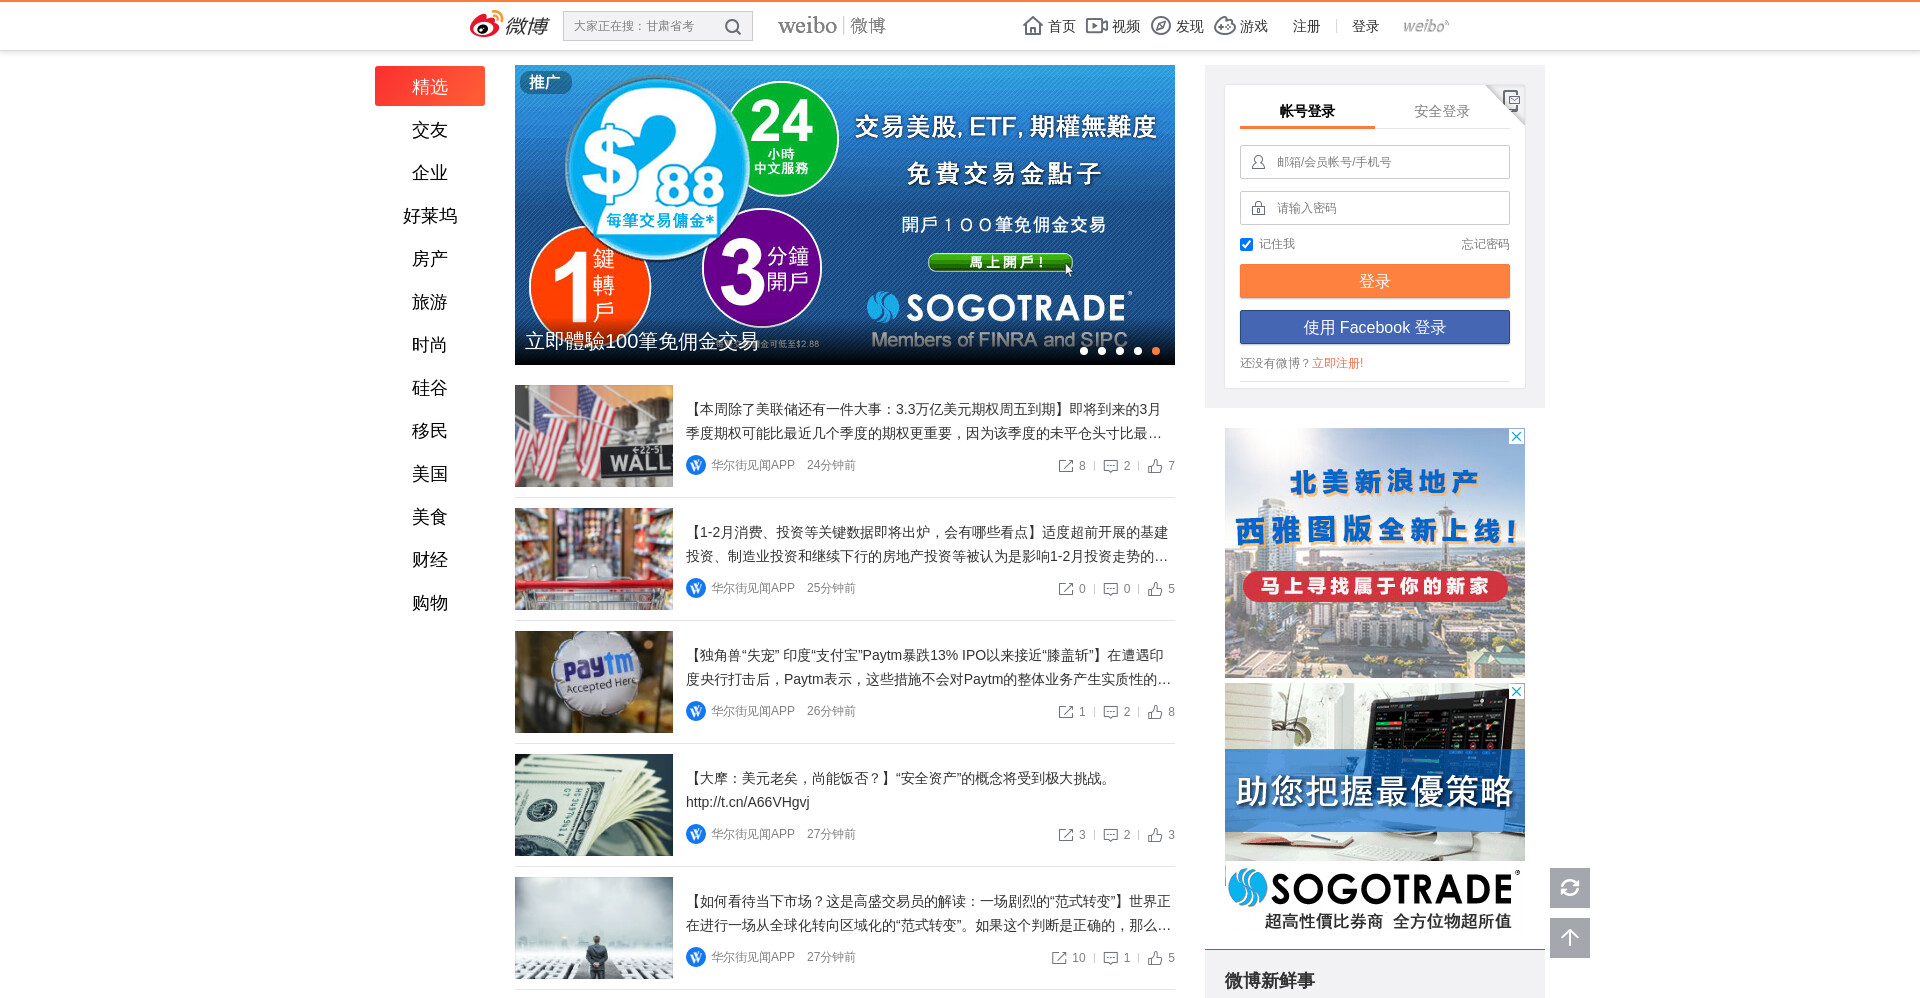
Task: Like the Paytm post
Action: click(x=1155, y=712)
